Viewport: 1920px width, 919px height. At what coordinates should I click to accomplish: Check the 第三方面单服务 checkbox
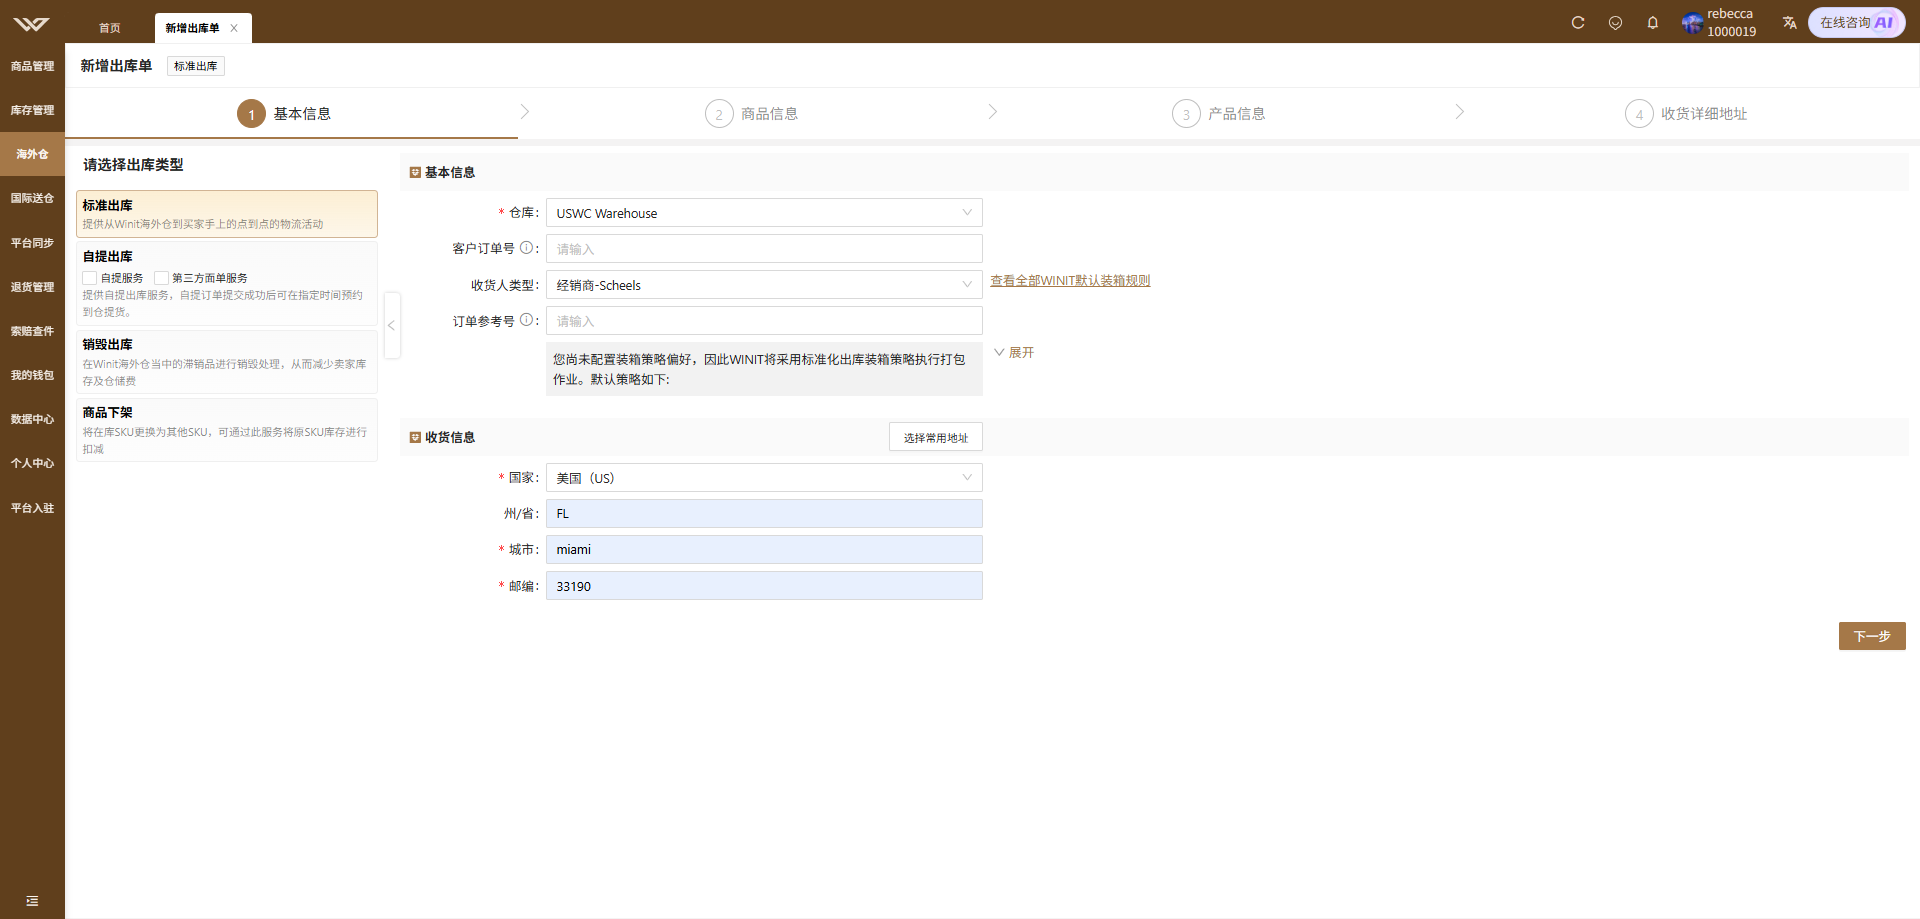[x=161, y=278]
